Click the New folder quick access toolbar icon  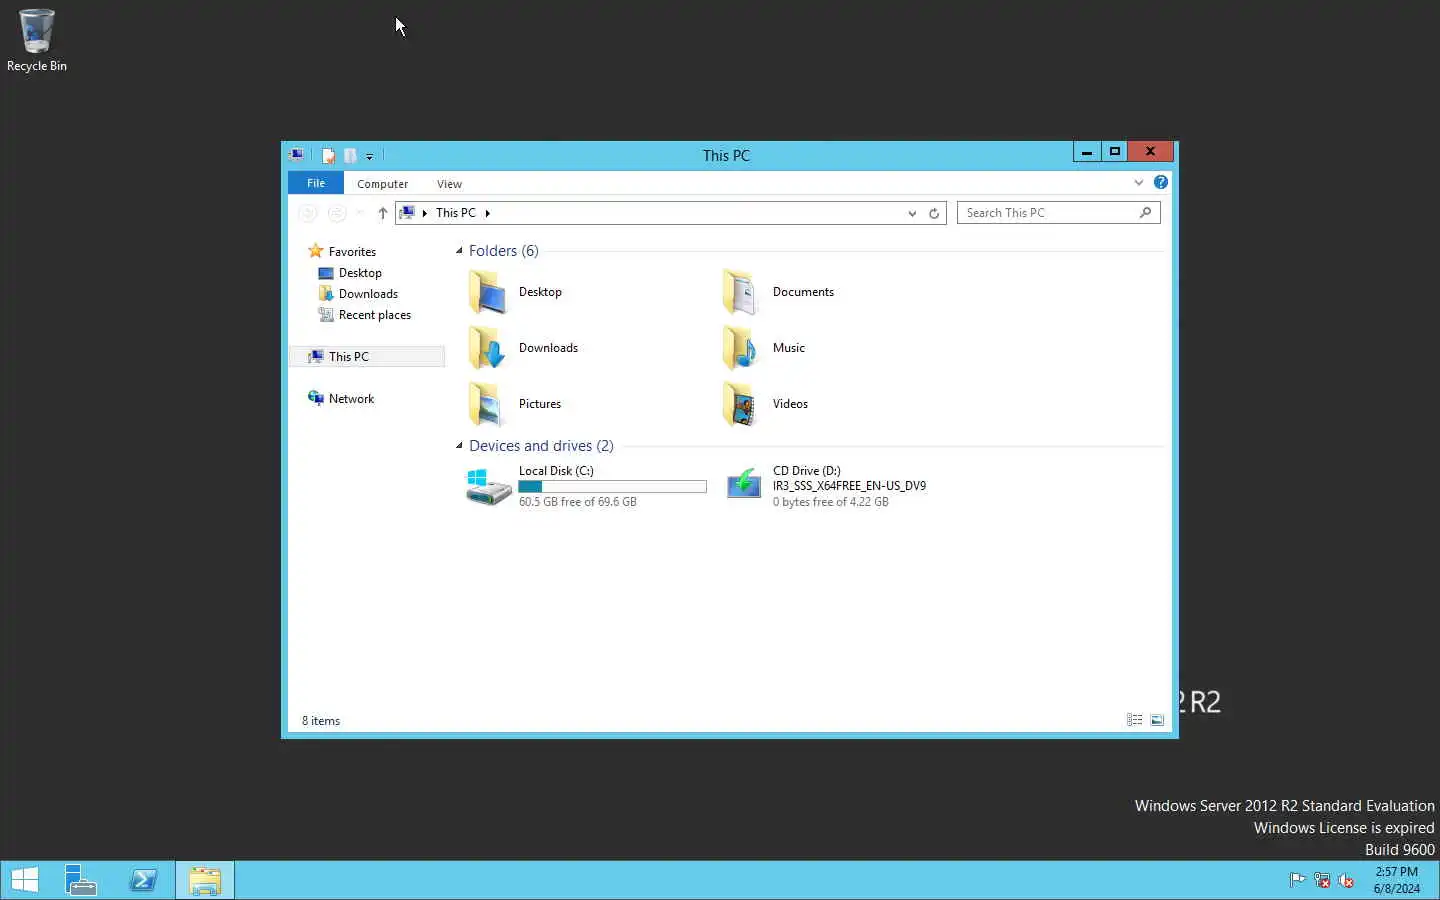click(350, 155)
